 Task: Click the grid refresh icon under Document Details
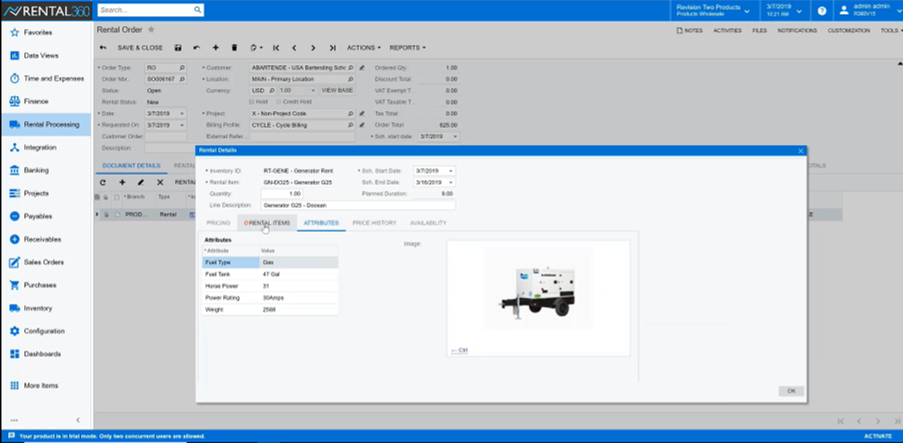click(102, 182)
